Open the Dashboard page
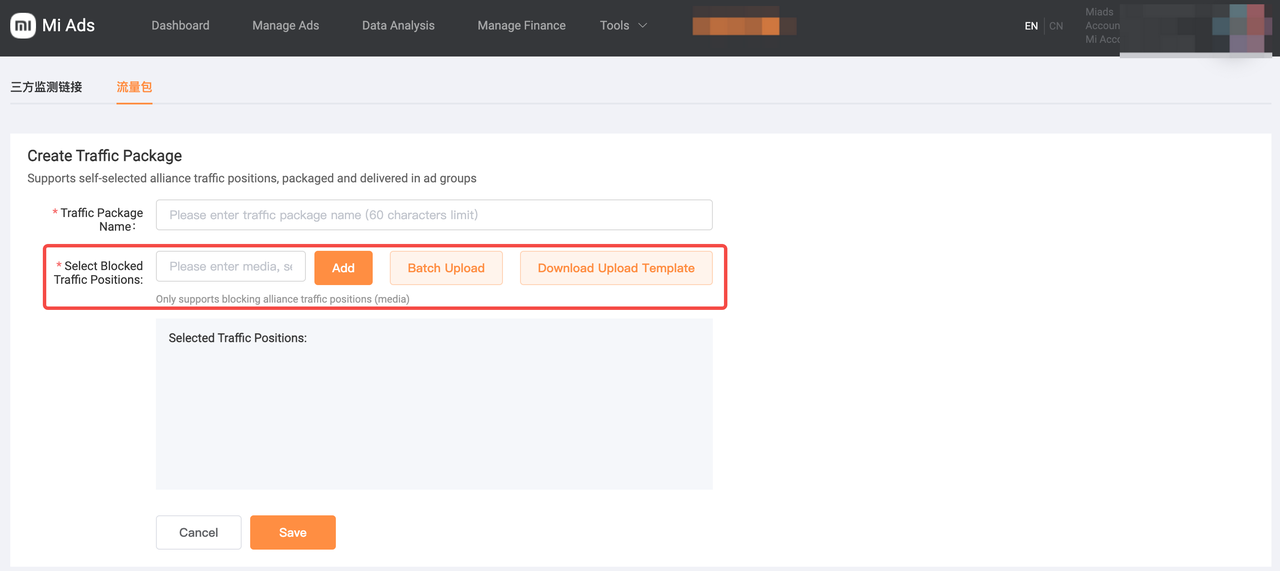The height and width of the screenshot is (571, 1280). (x=180, y=26)
